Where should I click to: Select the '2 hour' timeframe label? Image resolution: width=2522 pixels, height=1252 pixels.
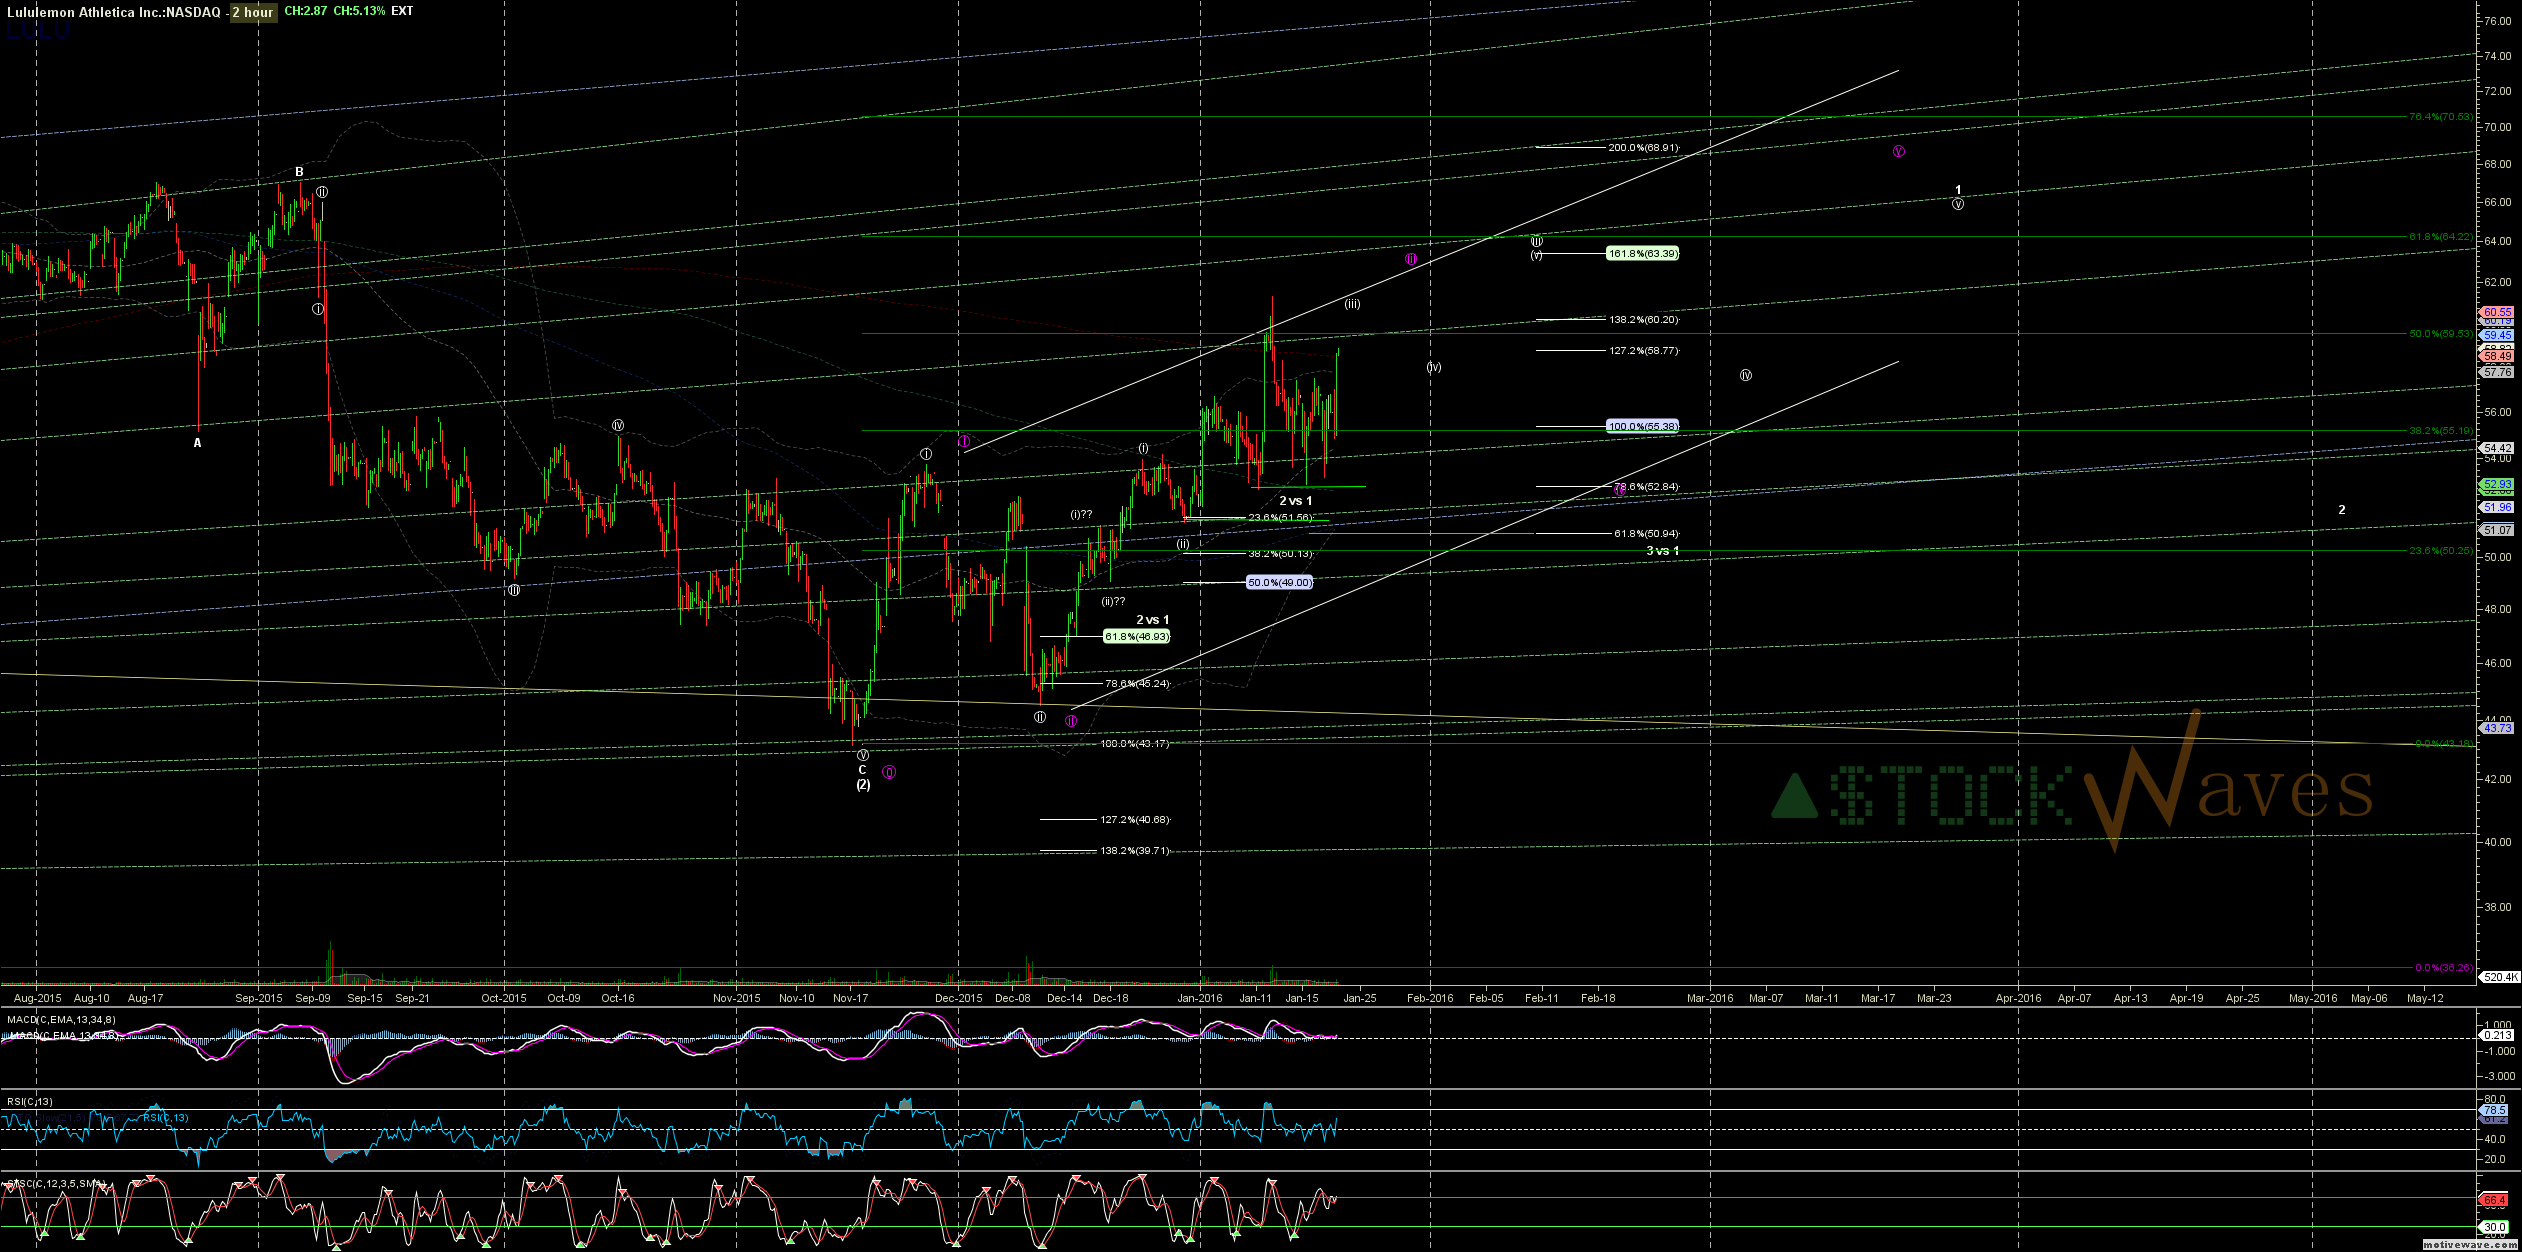[x=252, y=12]
